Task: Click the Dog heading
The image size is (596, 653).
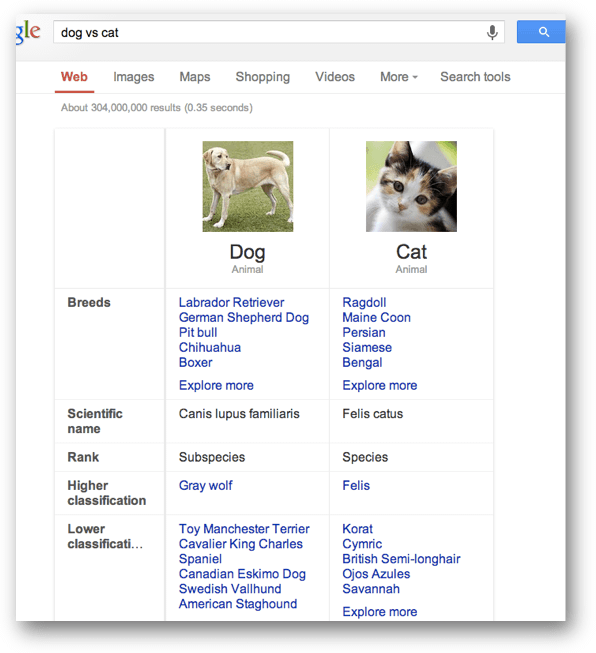Action: (x=247, y=252)
